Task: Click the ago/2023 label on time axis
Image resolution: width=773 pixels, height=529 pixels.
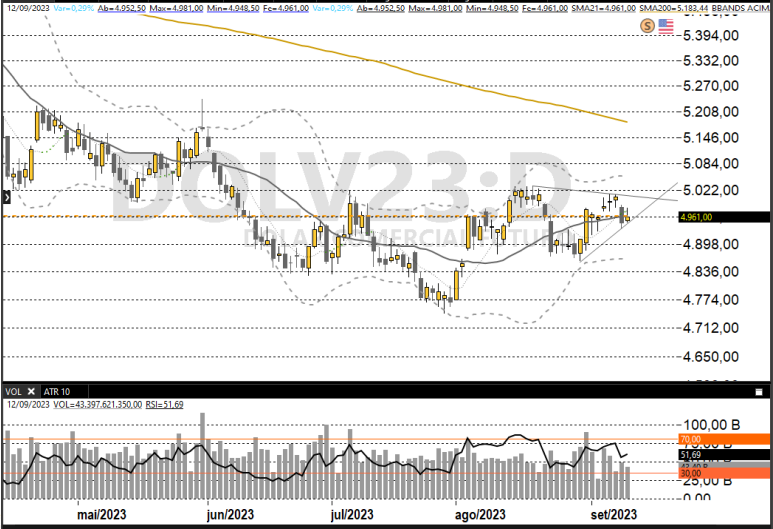Action: (x=479, y=514)
